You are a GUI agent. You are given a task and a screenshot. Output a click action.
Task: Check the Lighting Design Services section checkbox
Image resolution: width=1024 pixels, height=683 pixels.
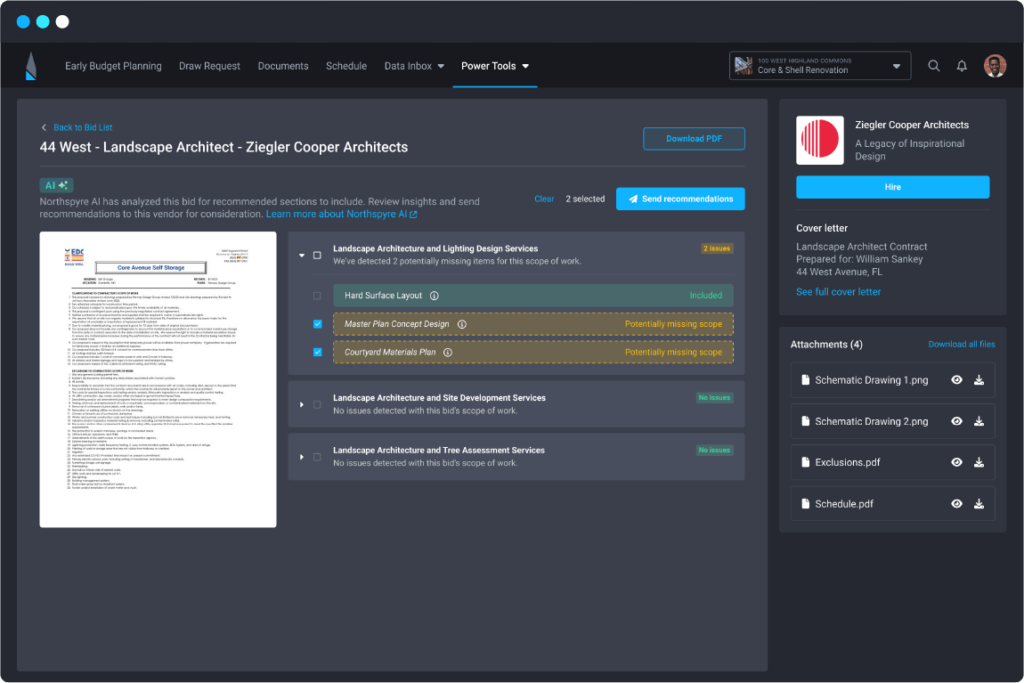tap(317, 255)
